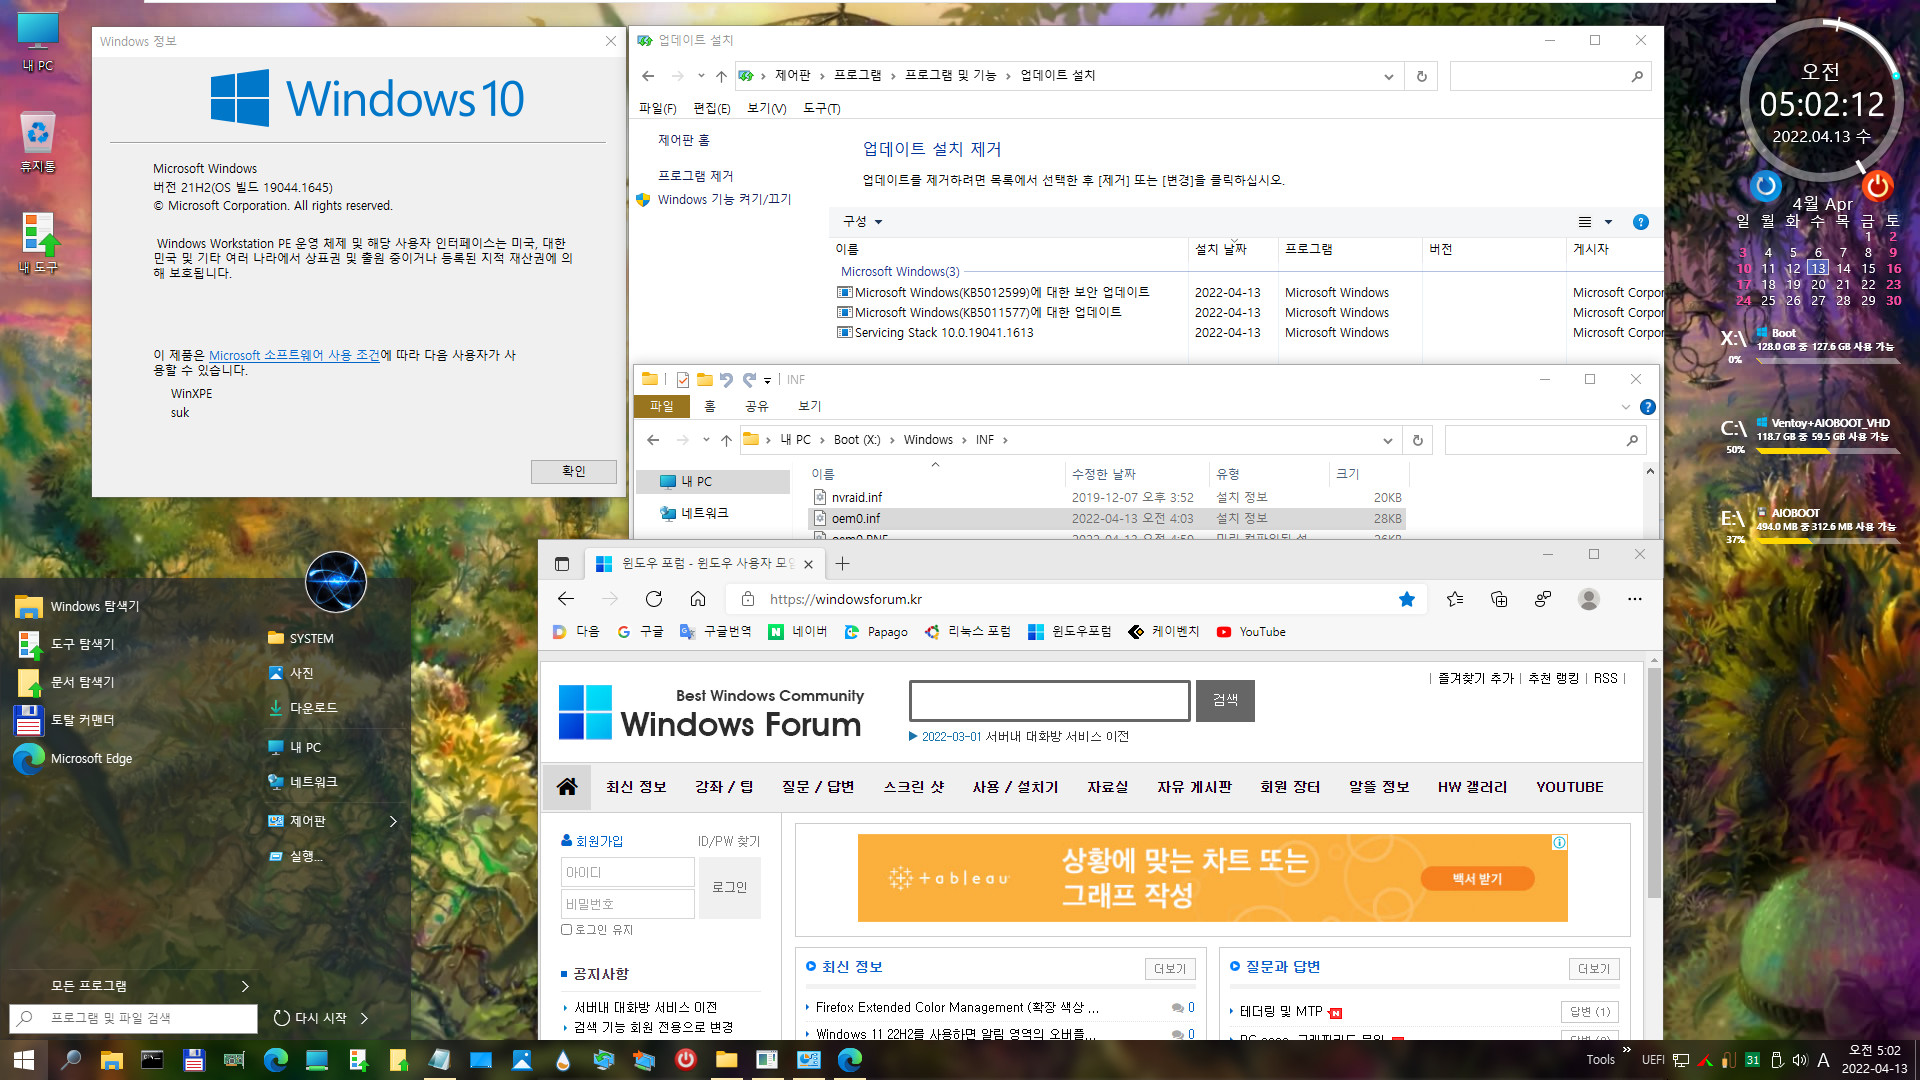Open Edge favorites list icon
1920x1080 pixels.
coord(1455,599)
